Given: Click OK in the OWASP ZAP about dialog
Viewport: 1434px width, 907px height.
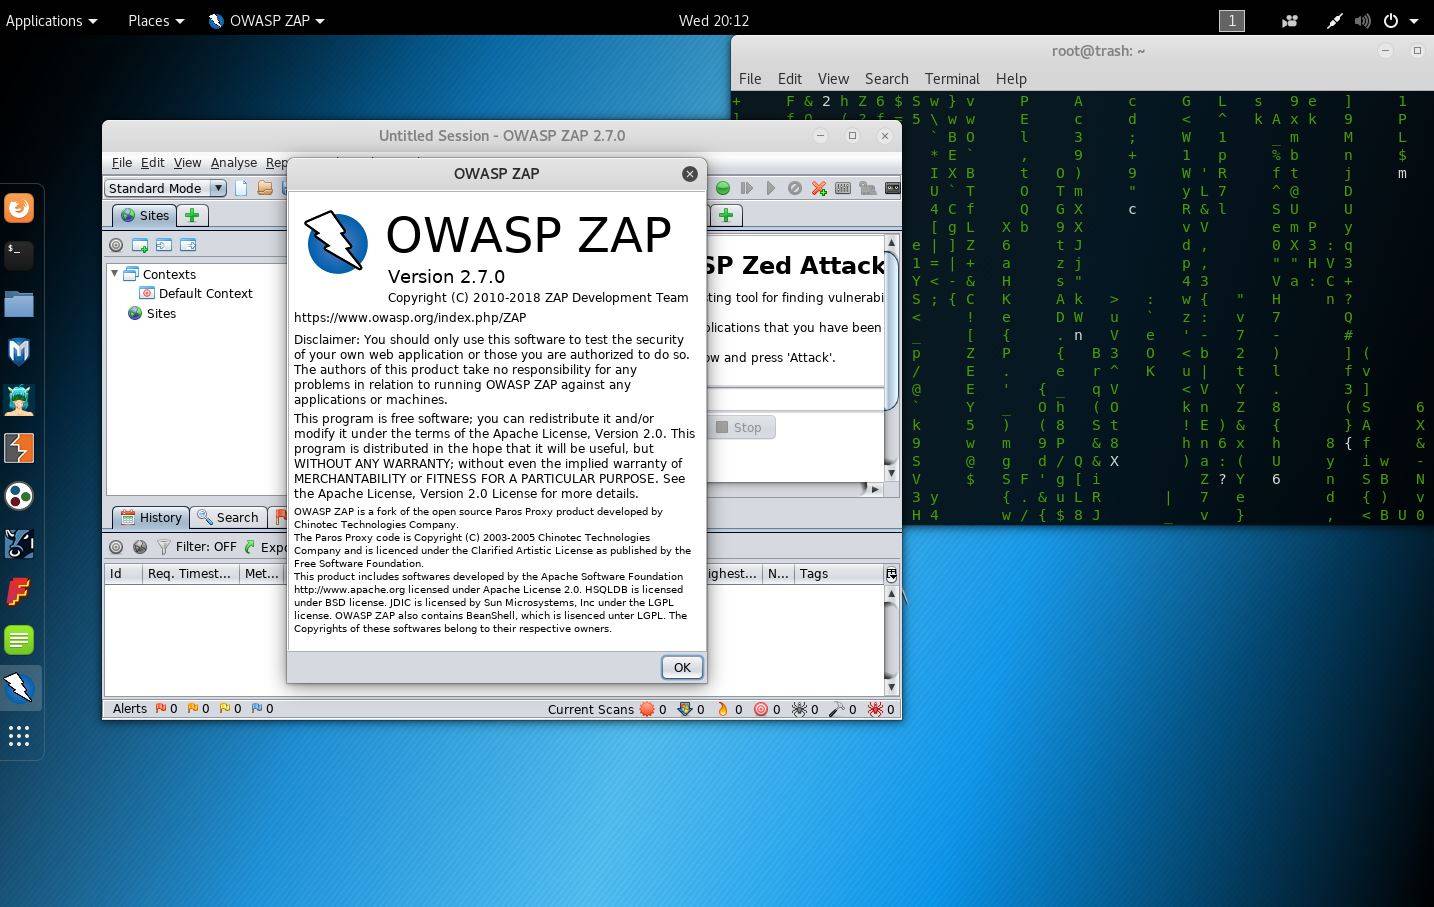Looking at the screenshot, I should click(x=682, y=667).
